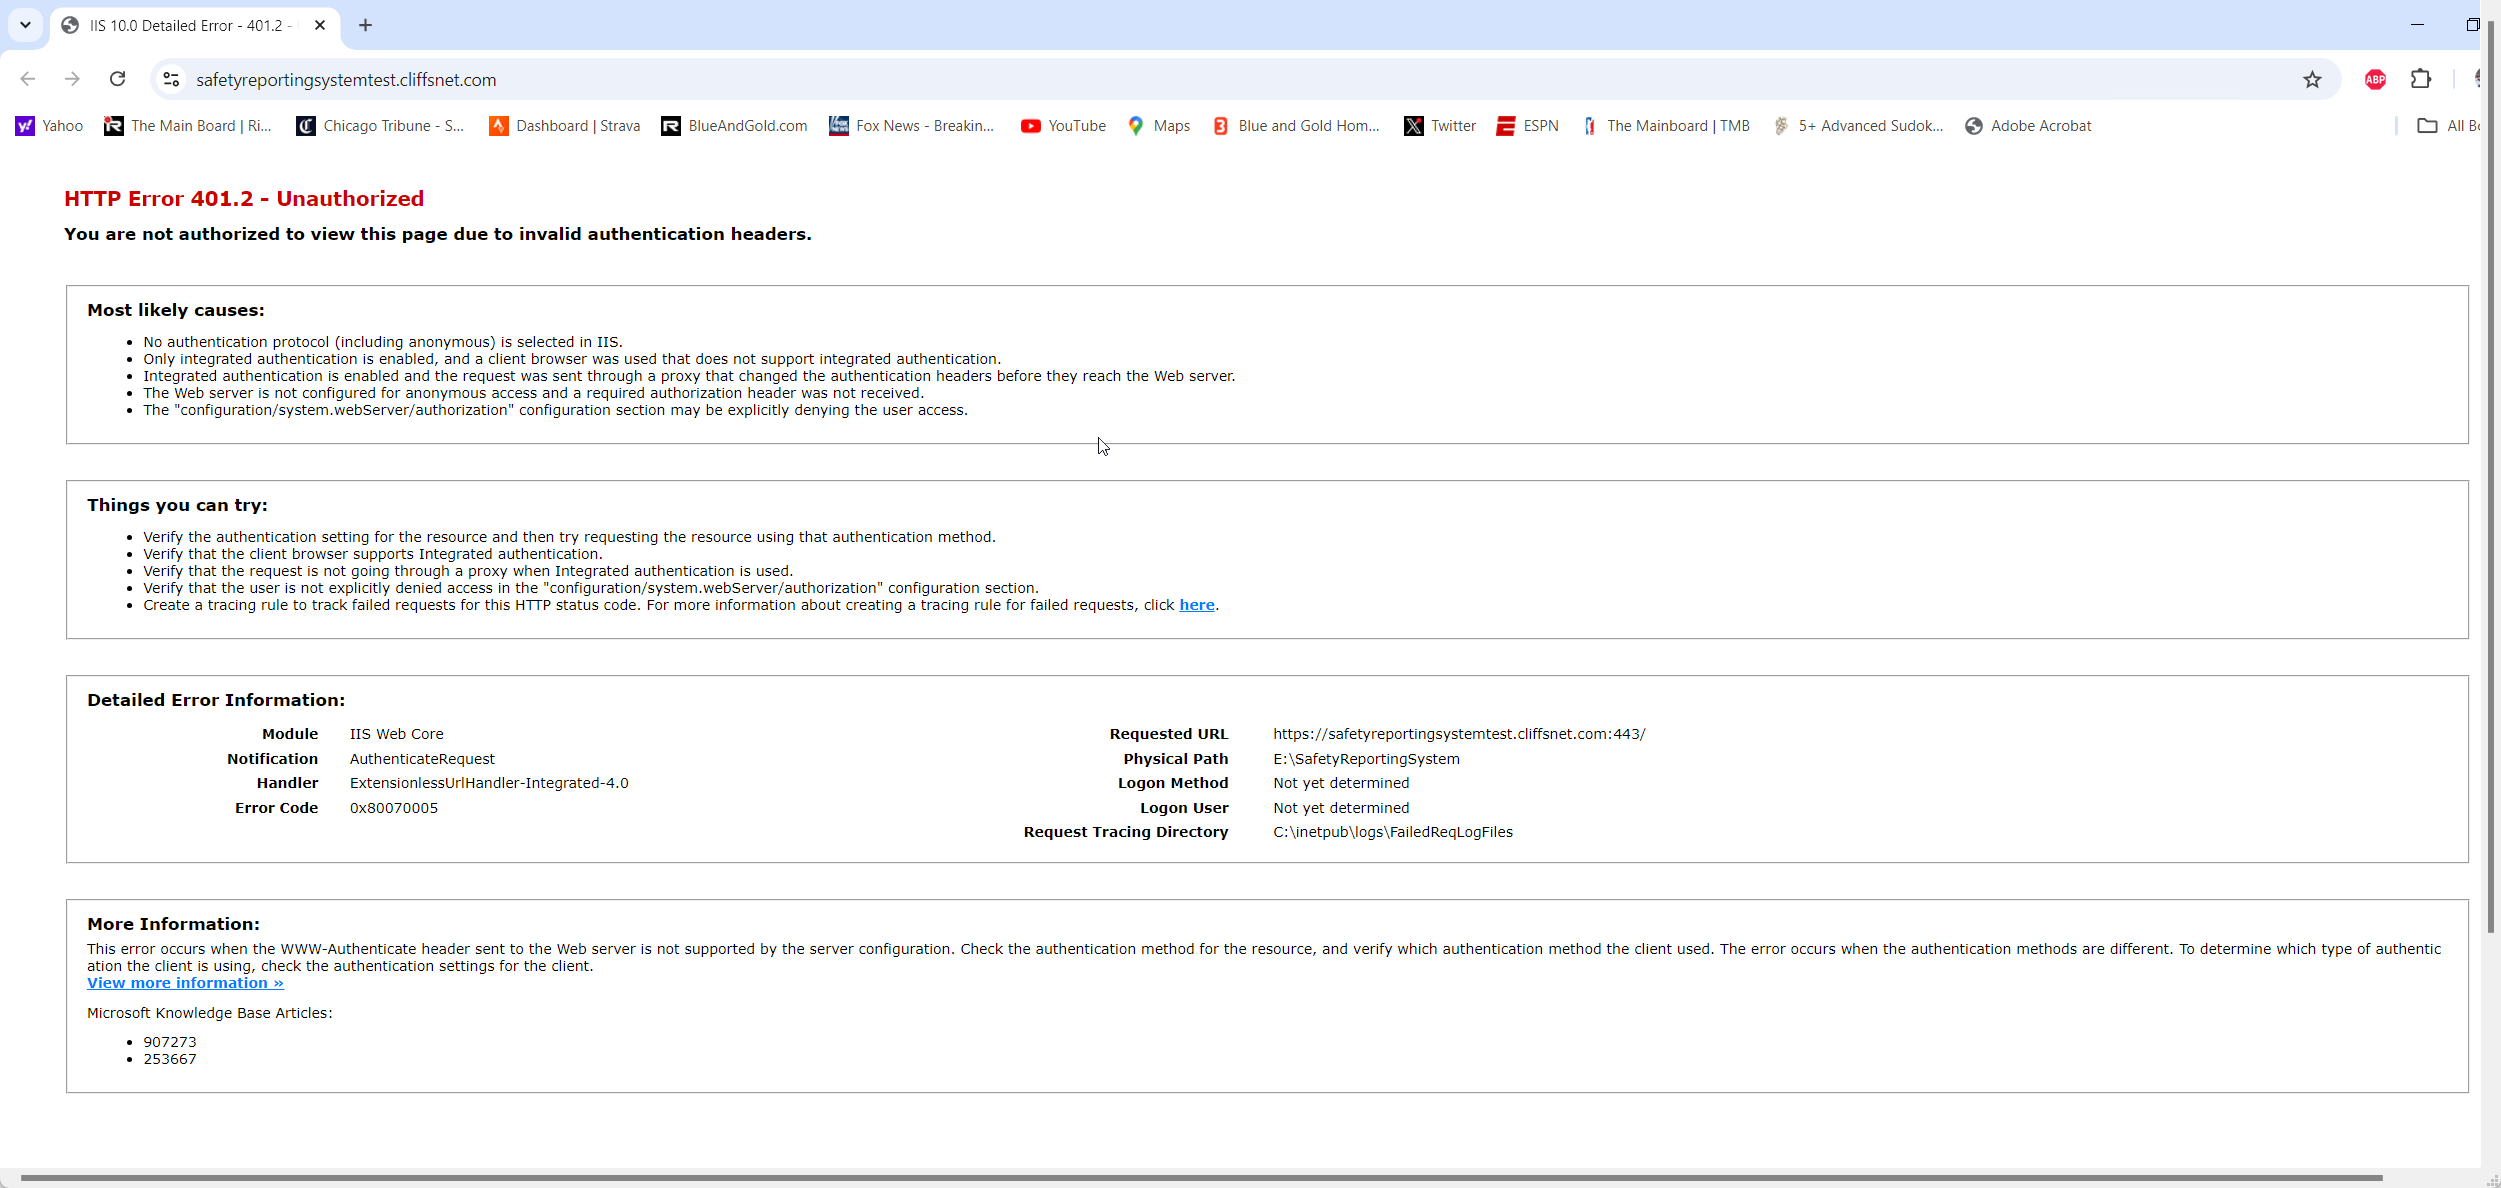Click the forward navigation arrow
The height and width of the screenshot is (1188, 2501).
[x=72, y=79]
